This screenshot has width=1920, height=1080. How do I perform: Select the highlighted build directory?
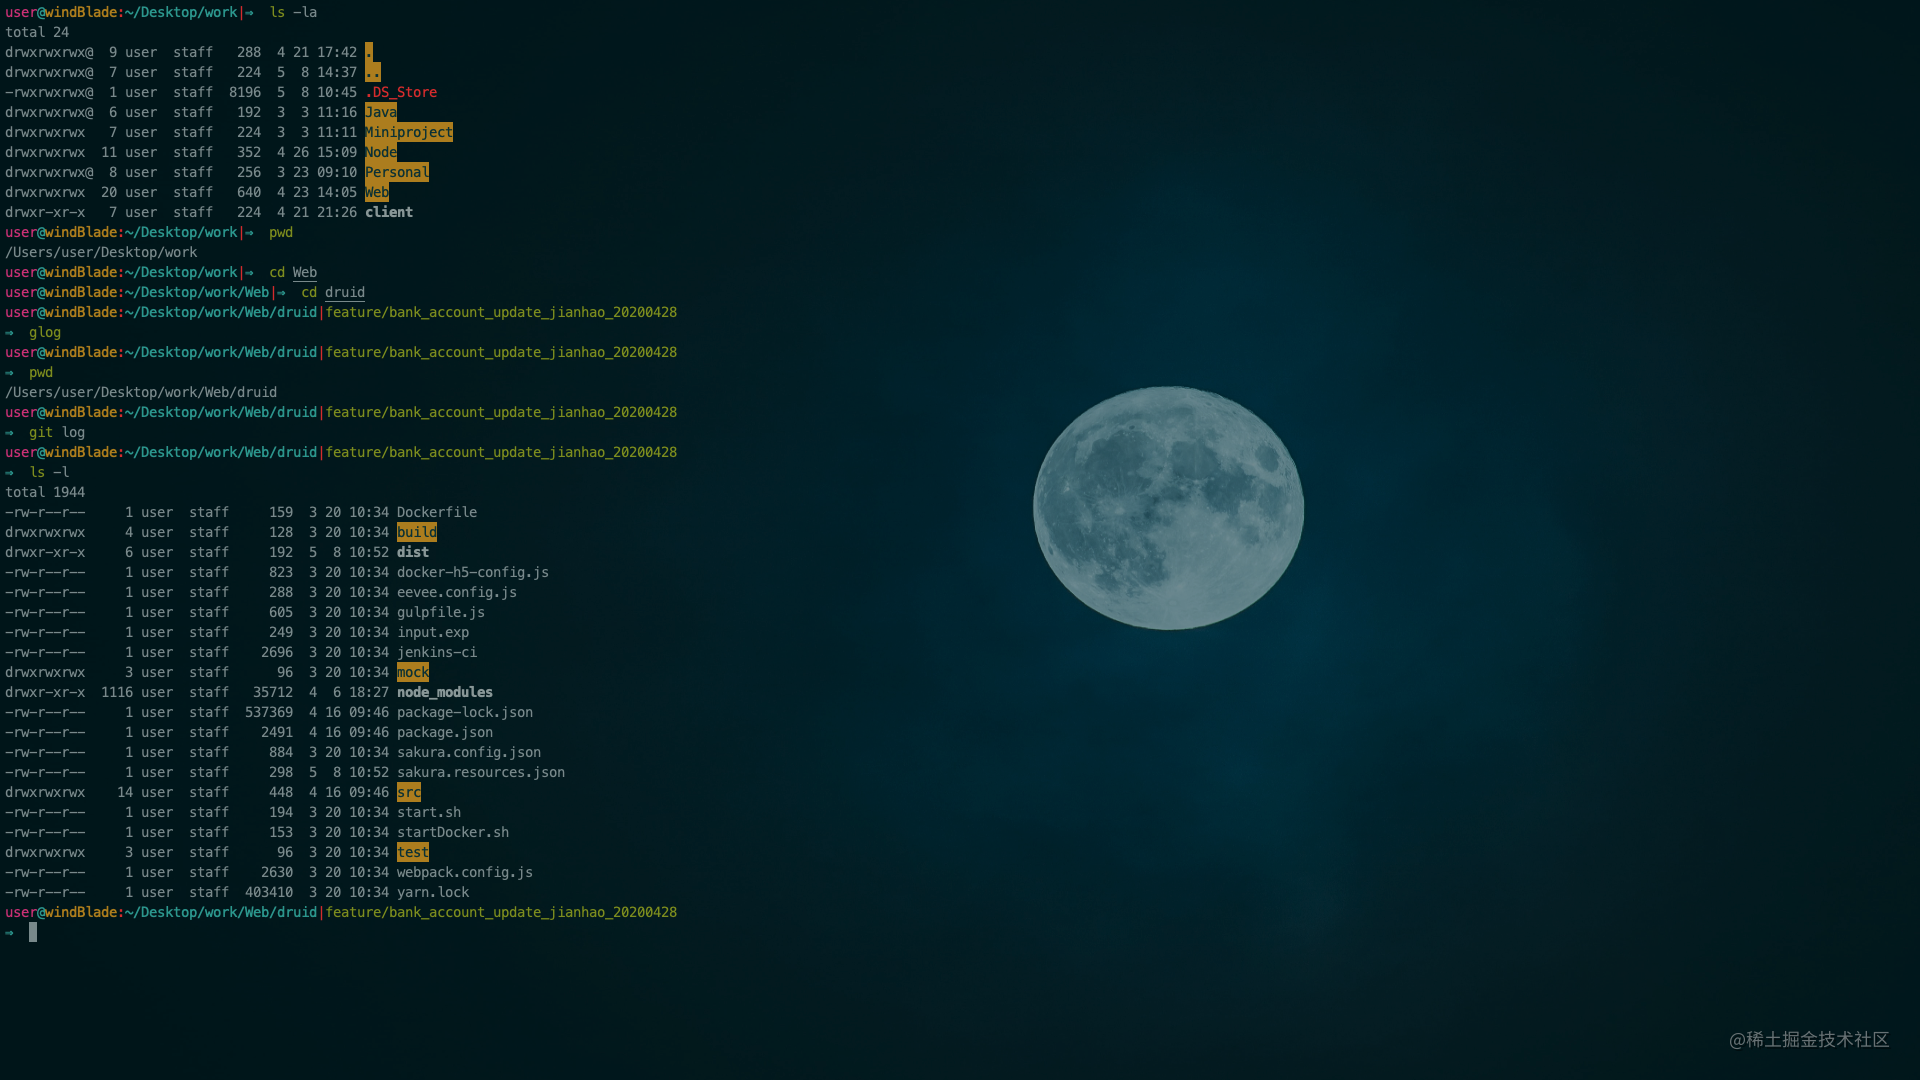417,532
